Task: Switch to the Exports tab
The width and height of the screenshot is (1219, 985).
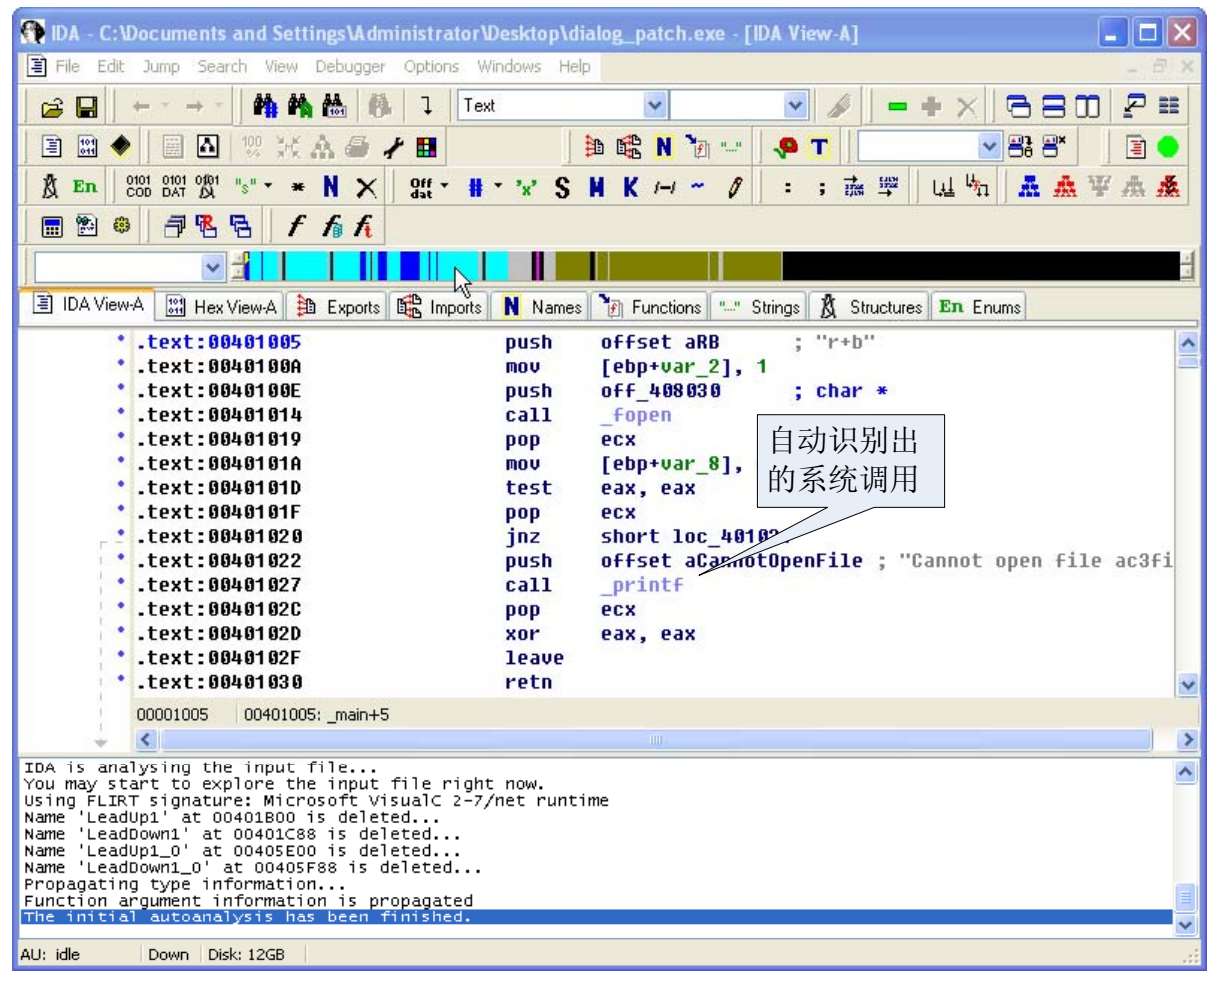Action: [x=339, y=307]
